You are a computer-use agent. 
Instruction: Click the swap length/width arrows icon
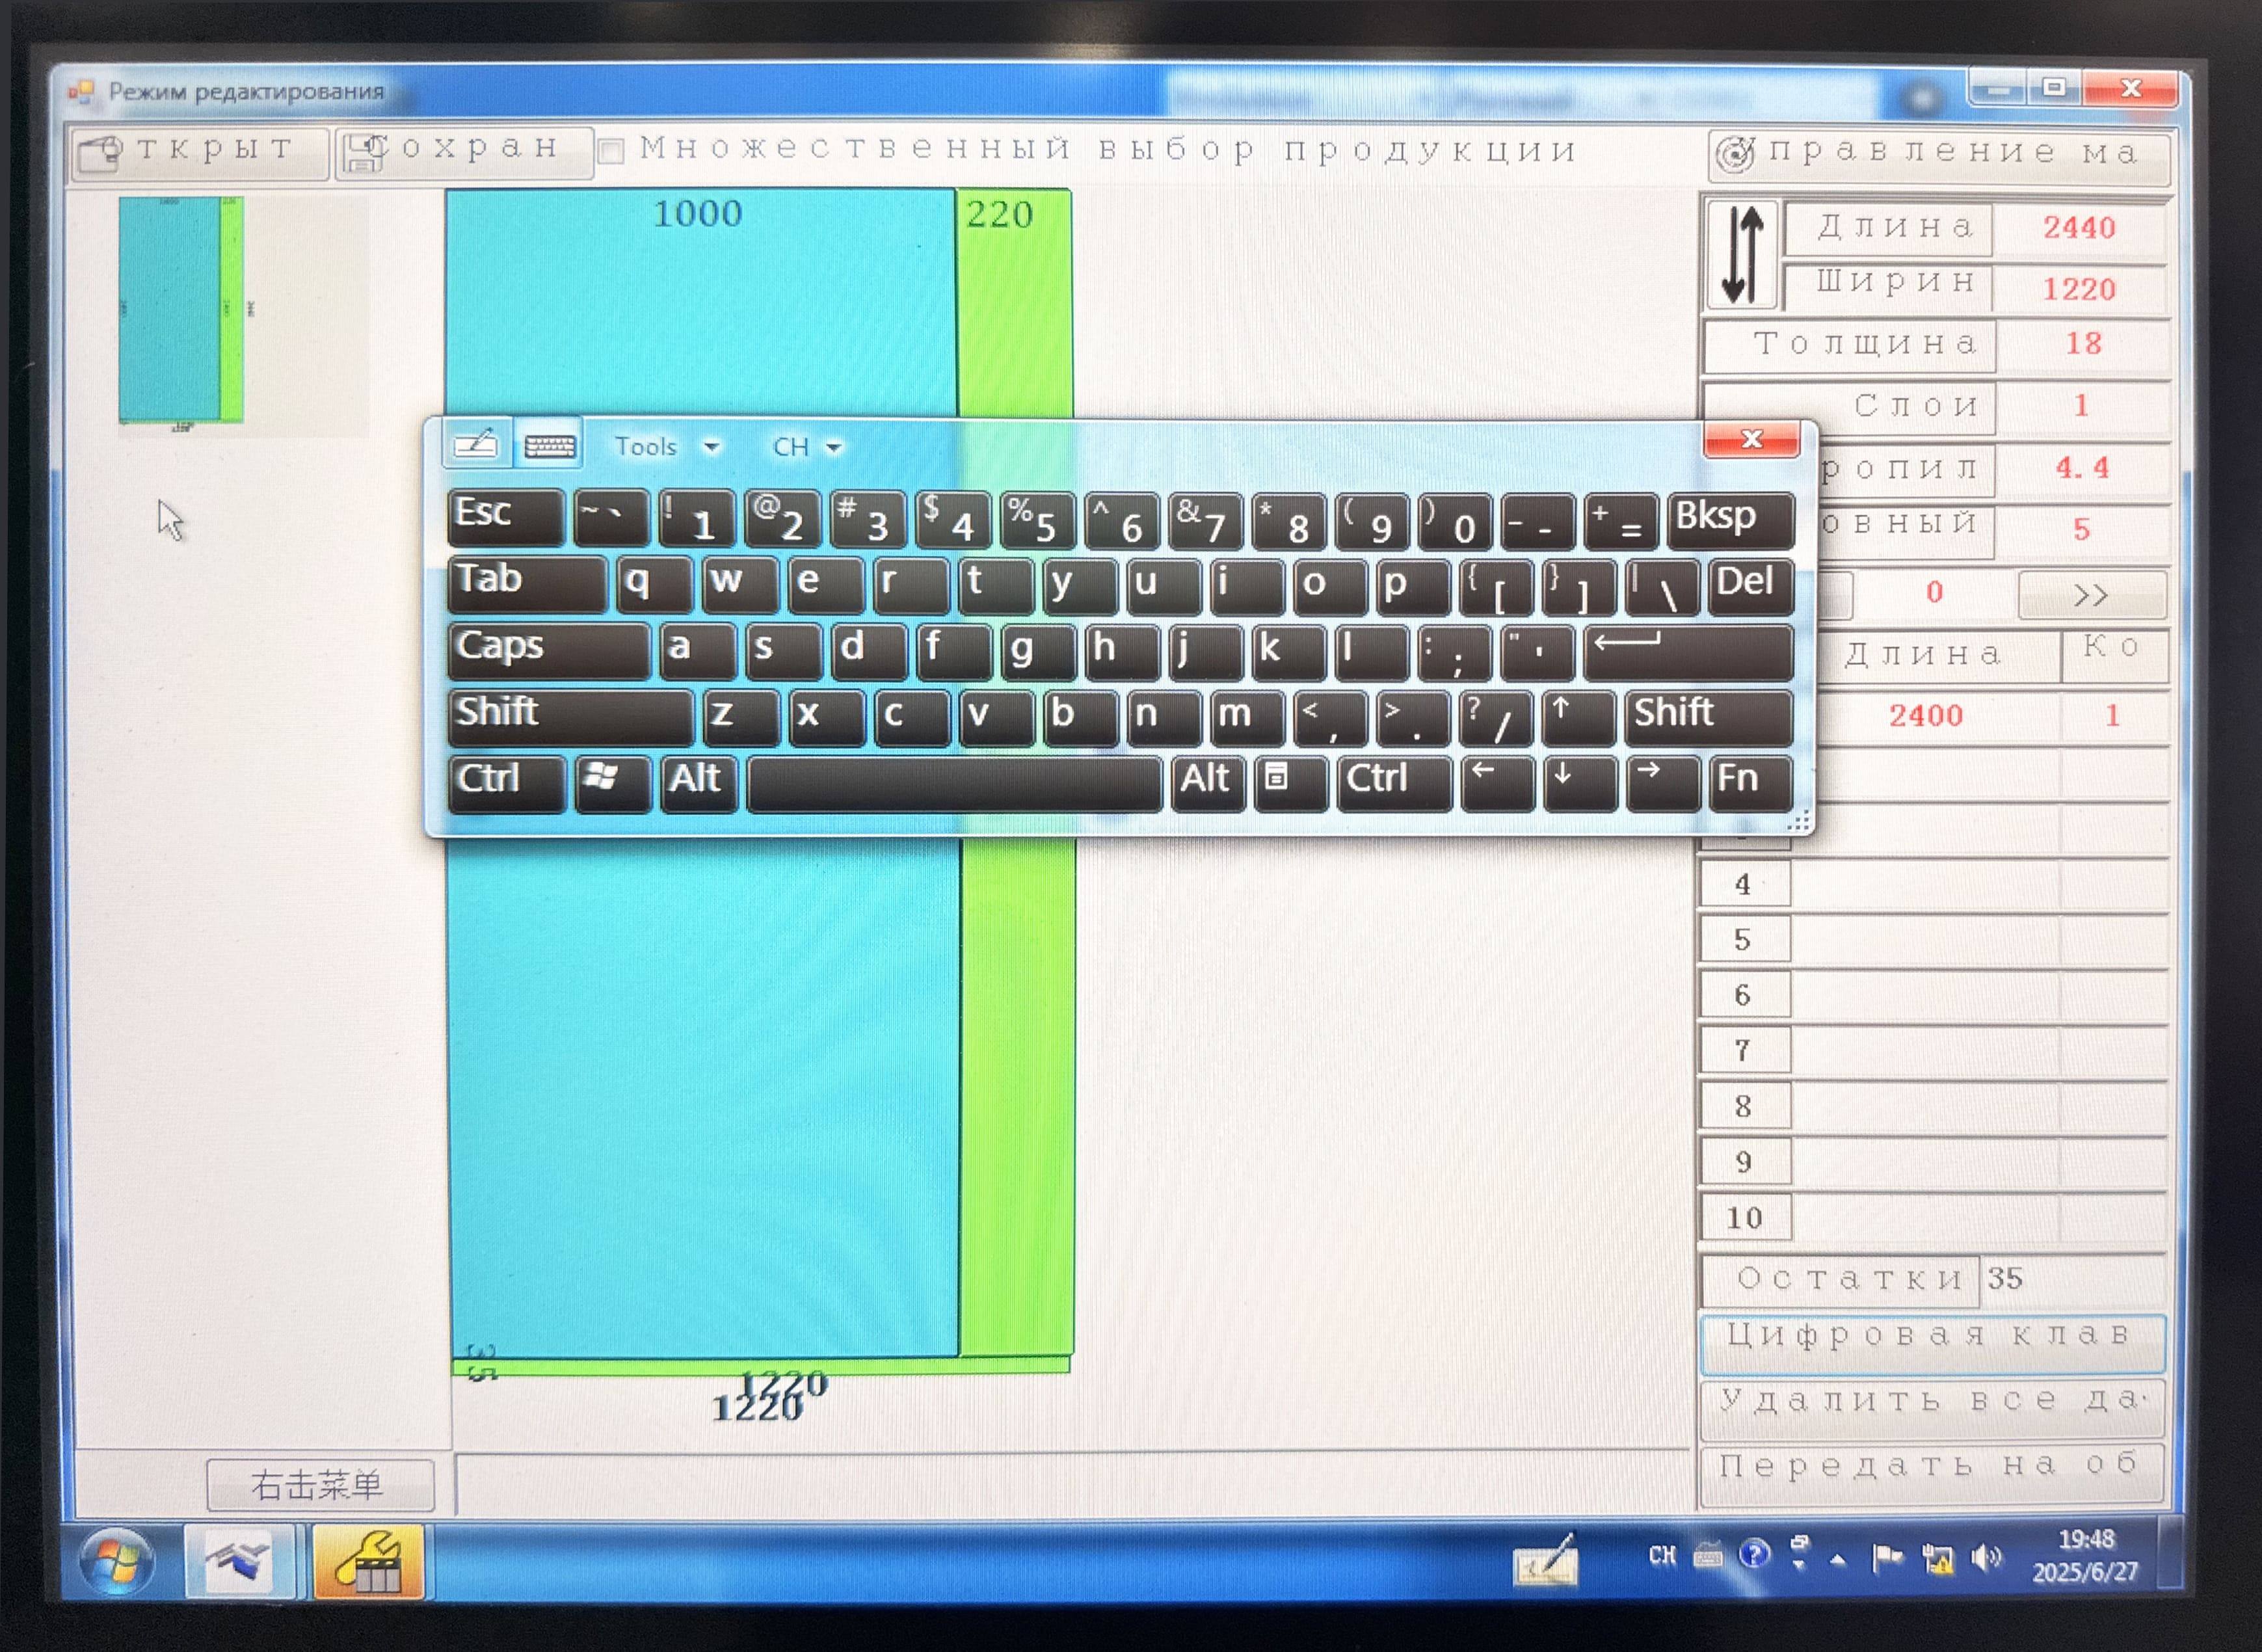click(1742, 256)
